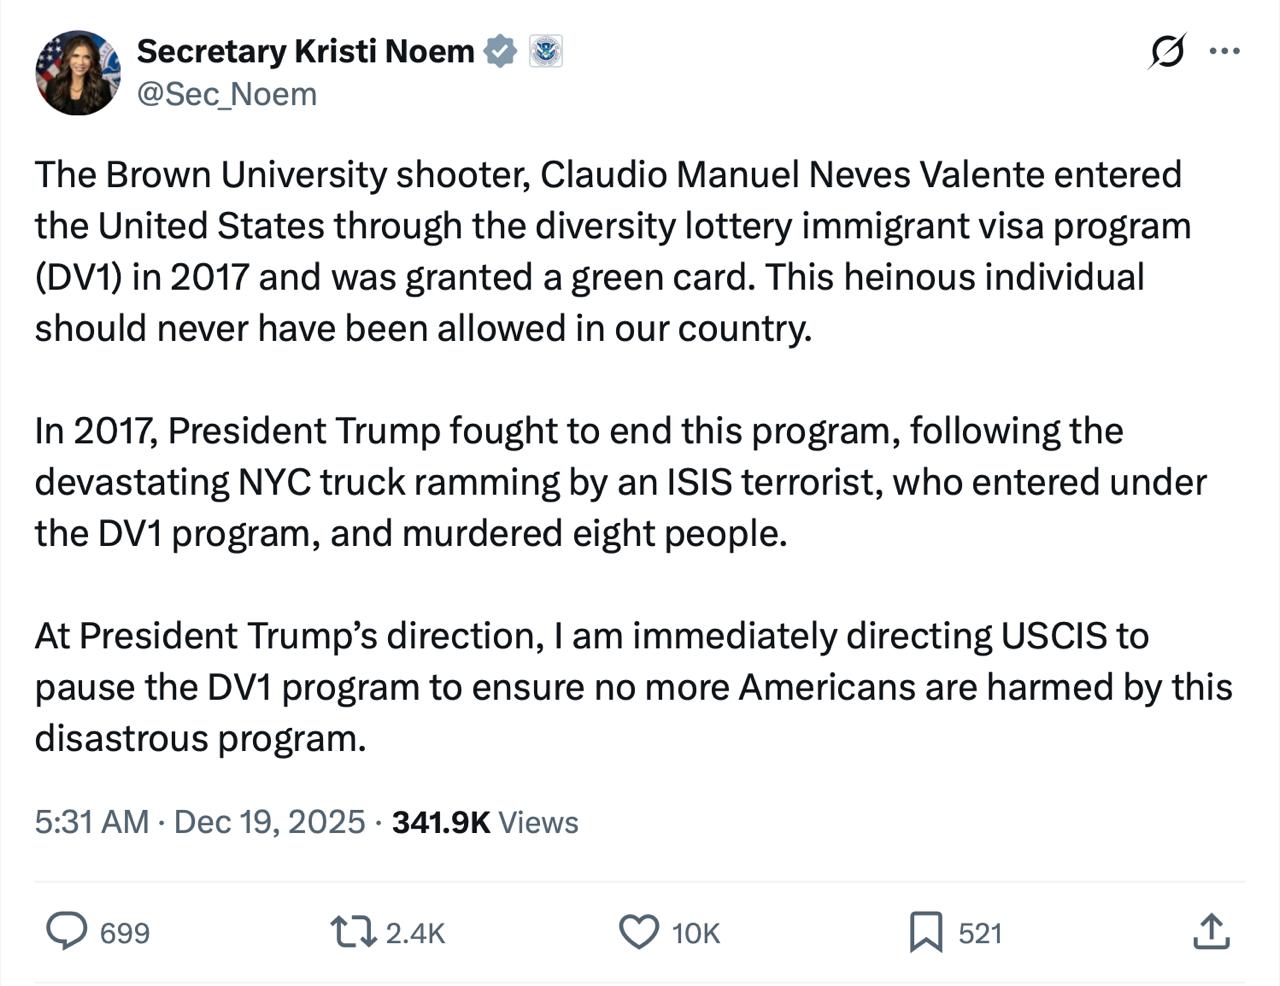Click the 521 bookmarks count
Viewport: 1280px width, 986px height.
point(980,933)
